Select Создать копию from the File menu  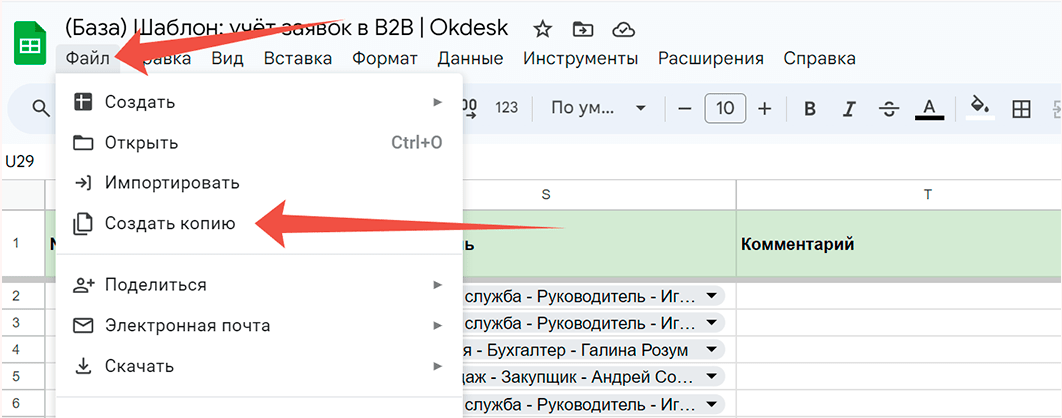pos(170,224)
